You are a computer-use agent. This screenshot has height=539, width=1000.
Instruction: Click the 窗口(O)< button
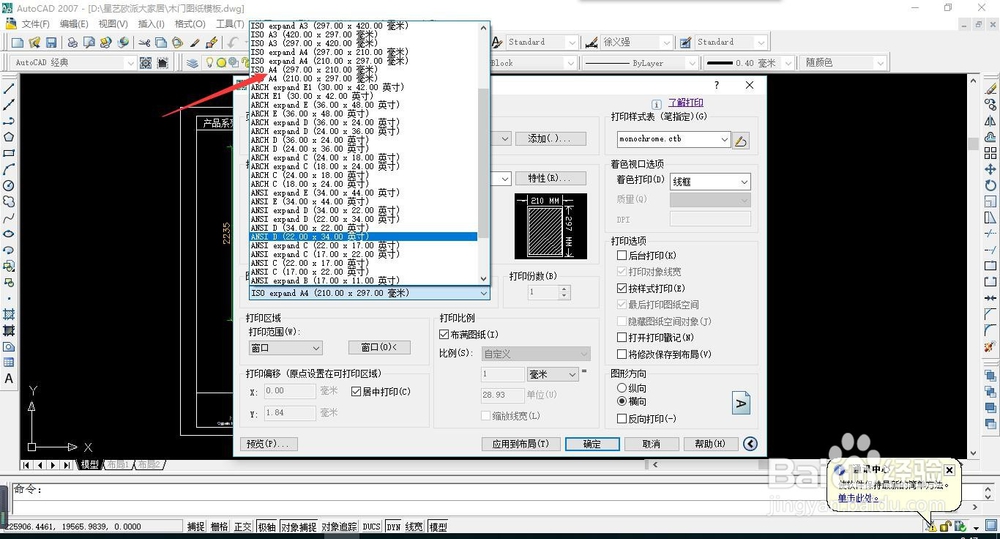click(x=379, y=347)
